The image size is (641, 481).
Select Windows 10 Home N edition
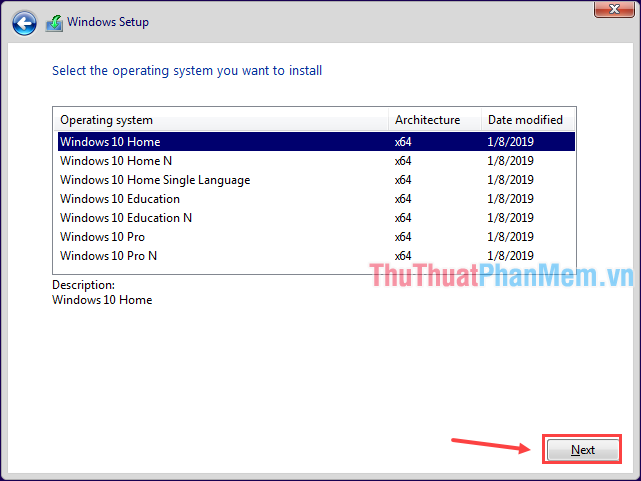[316, 161]
